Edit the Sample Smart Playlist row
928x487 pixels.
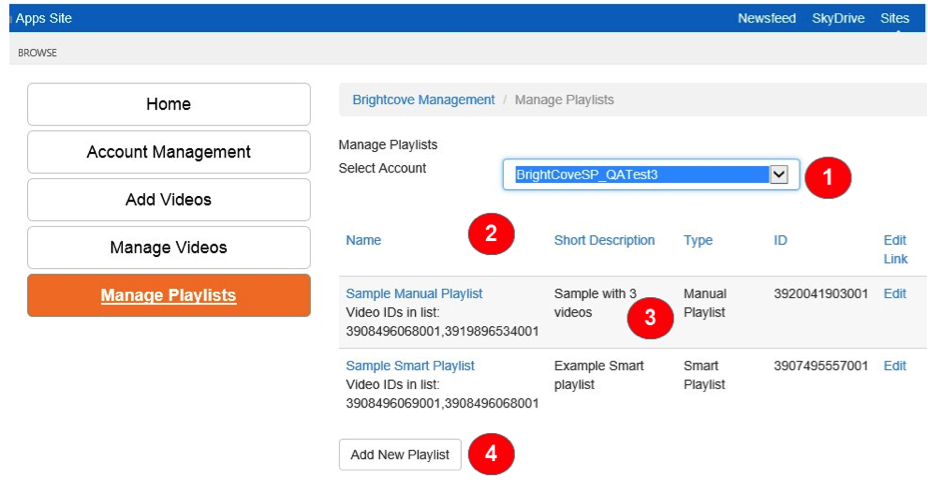pos(895,366)
